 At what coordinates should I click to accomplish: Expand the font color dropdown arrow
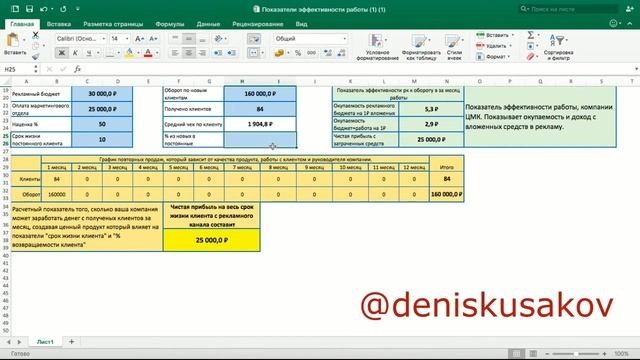click(x=157, y=53)
